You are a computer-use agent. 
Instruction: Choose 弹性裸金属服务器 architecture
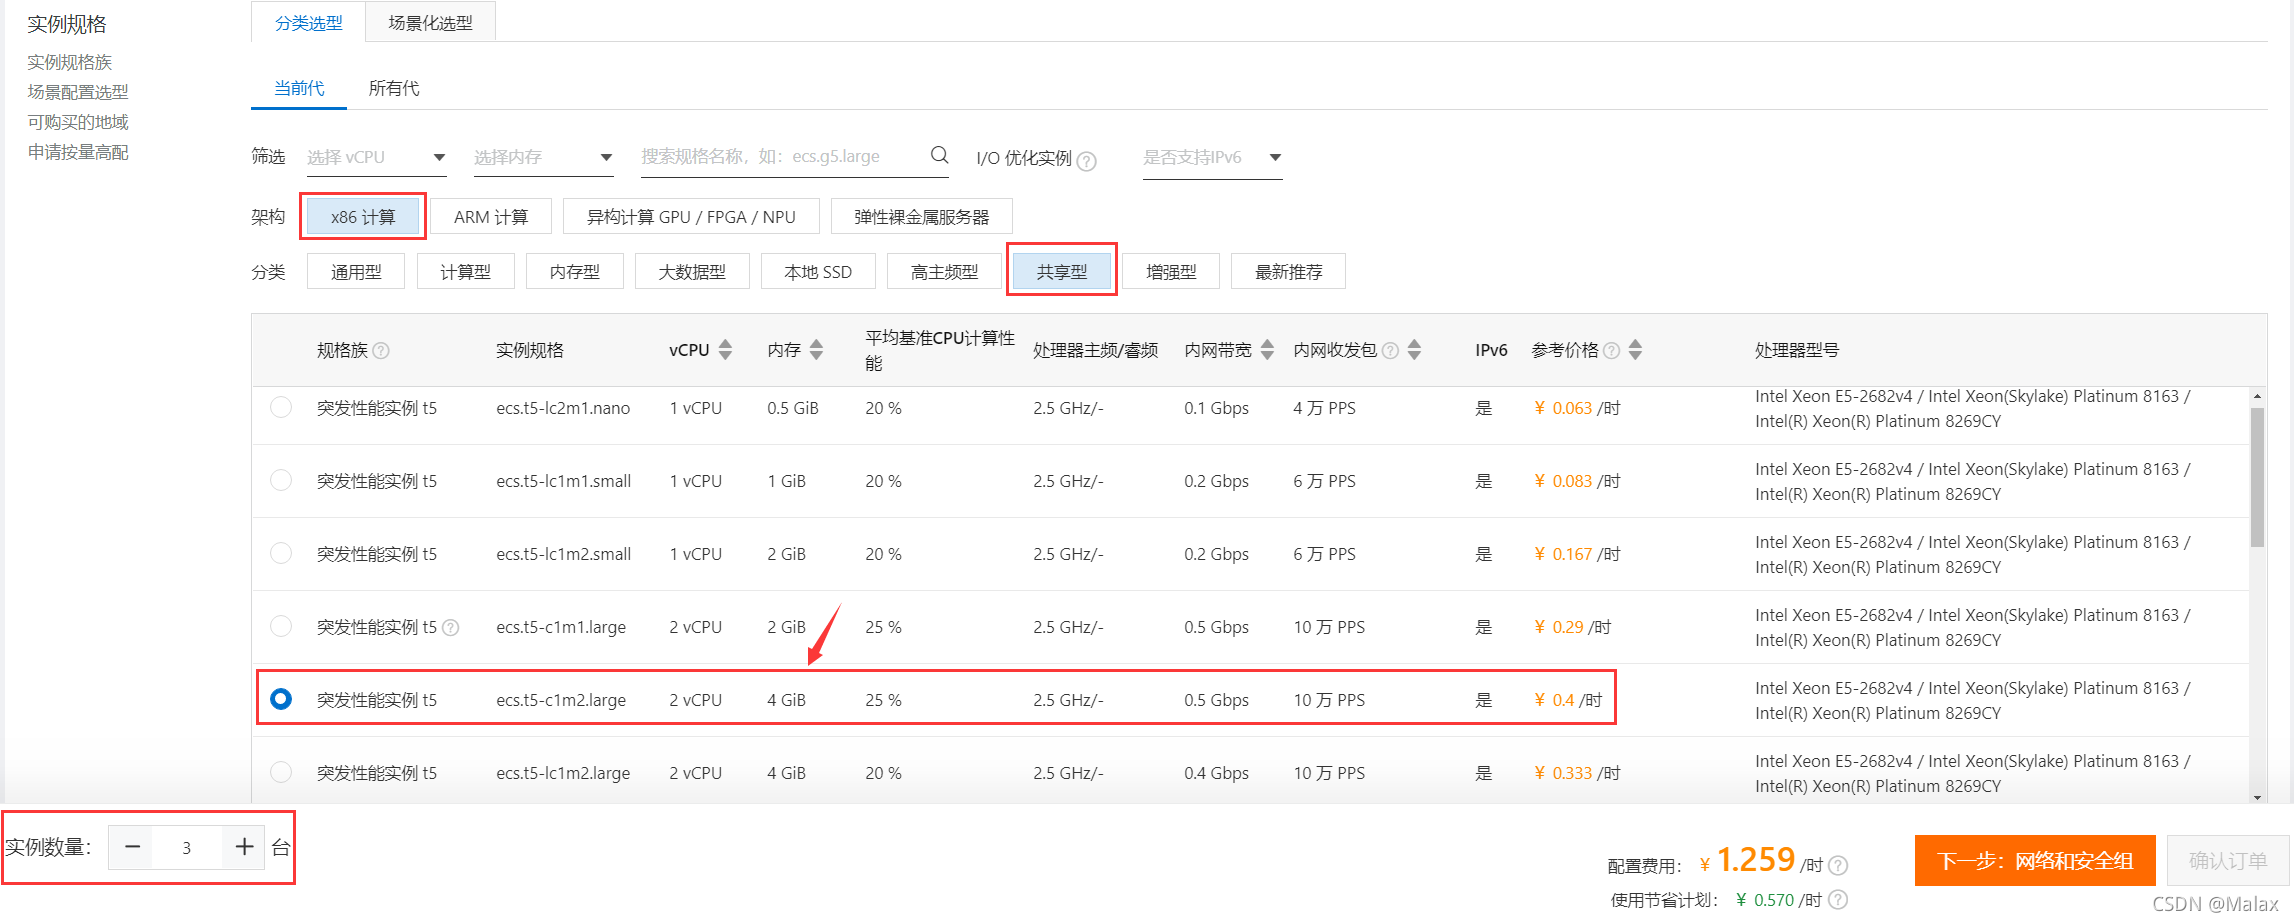[921, 217]
